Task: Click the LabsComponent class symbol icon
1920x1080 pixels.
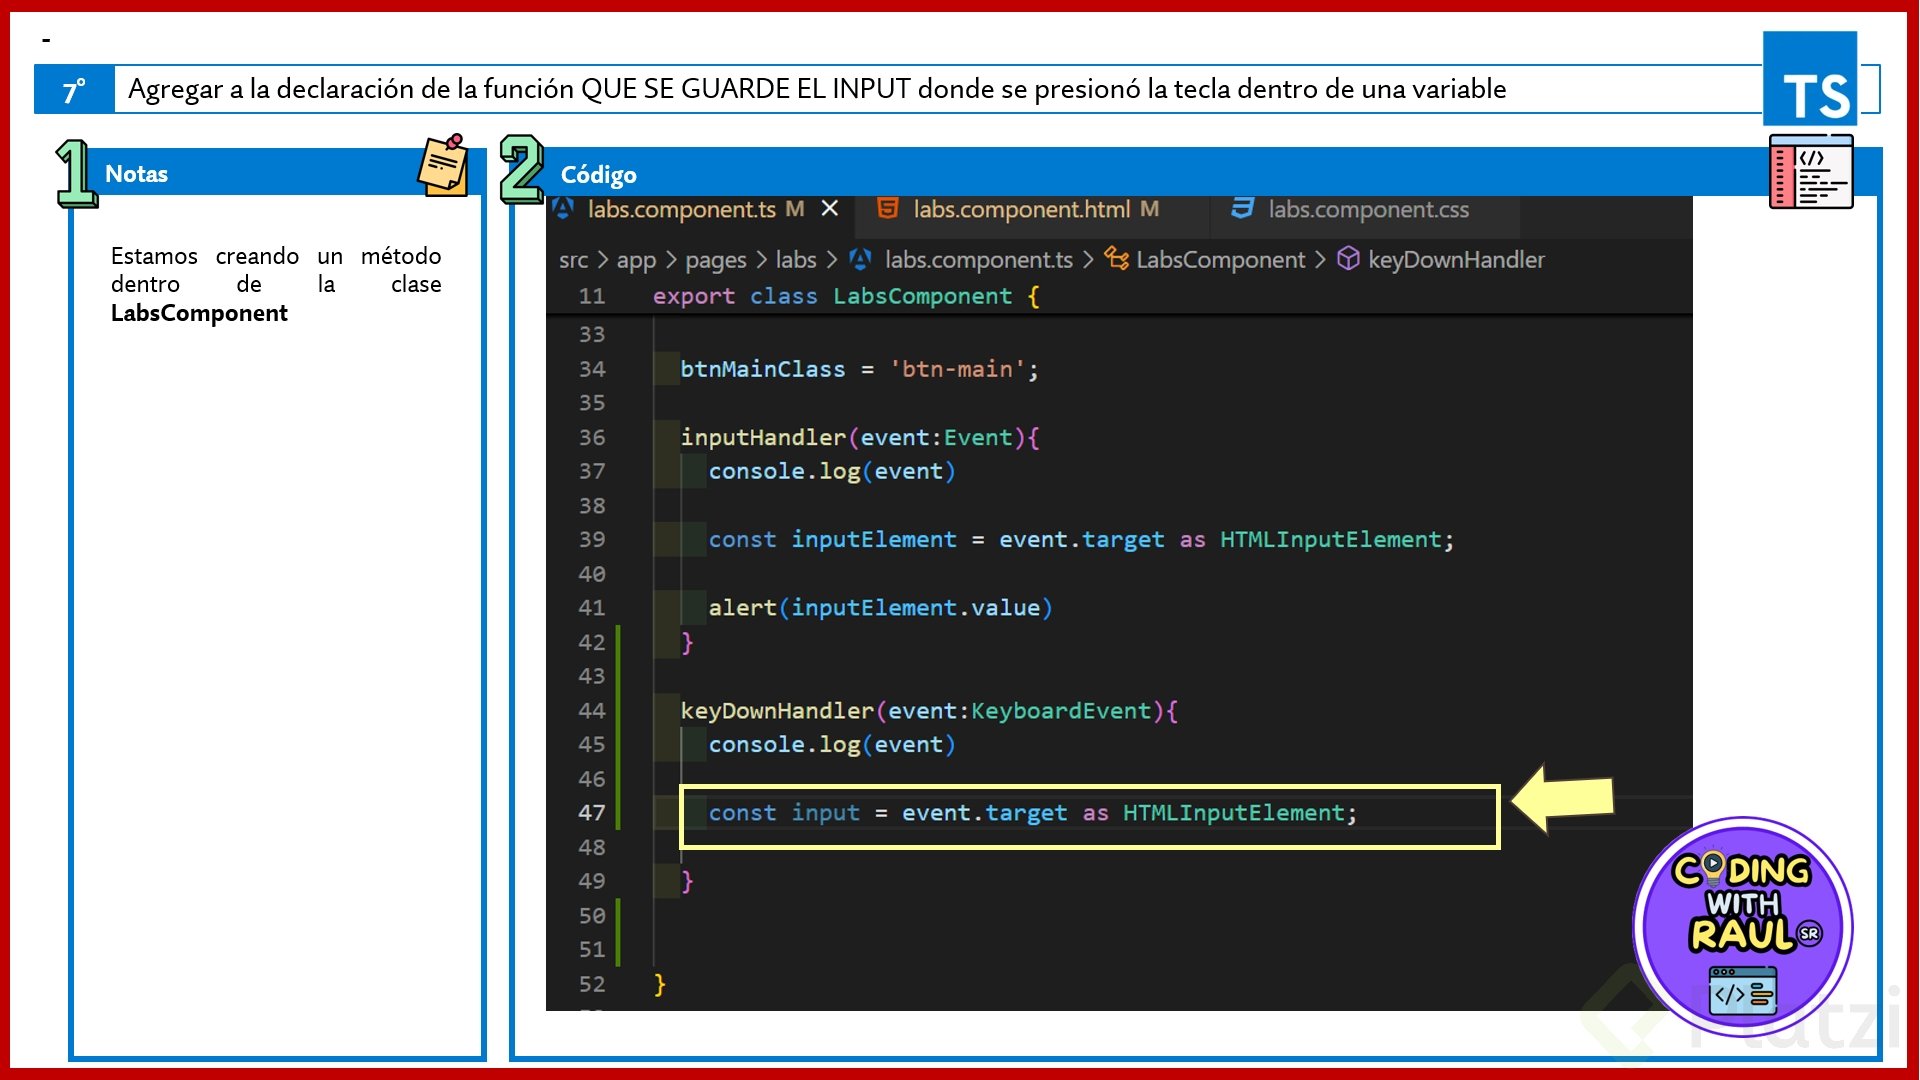Action: pyautogui.click(x=1116, y=259)
